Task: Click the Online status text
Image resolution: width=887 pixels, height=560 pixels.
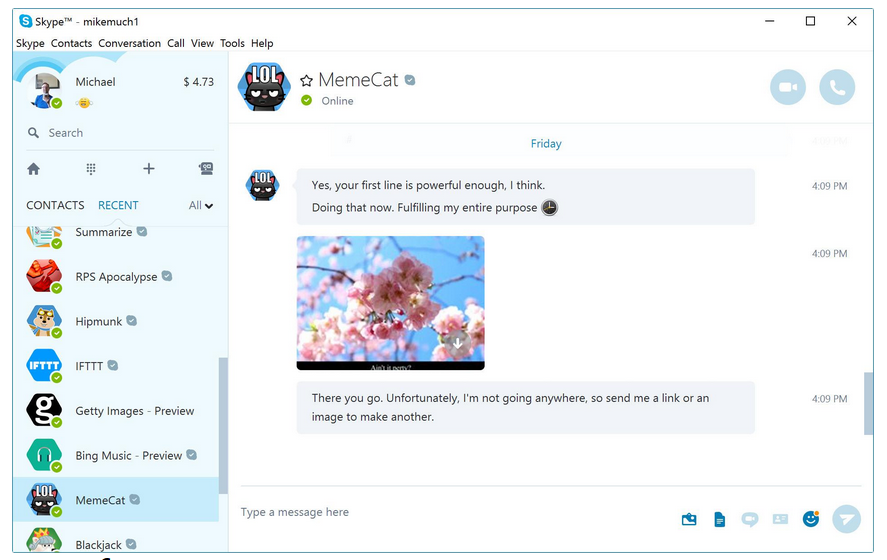Action: click(x=337, y=101)
